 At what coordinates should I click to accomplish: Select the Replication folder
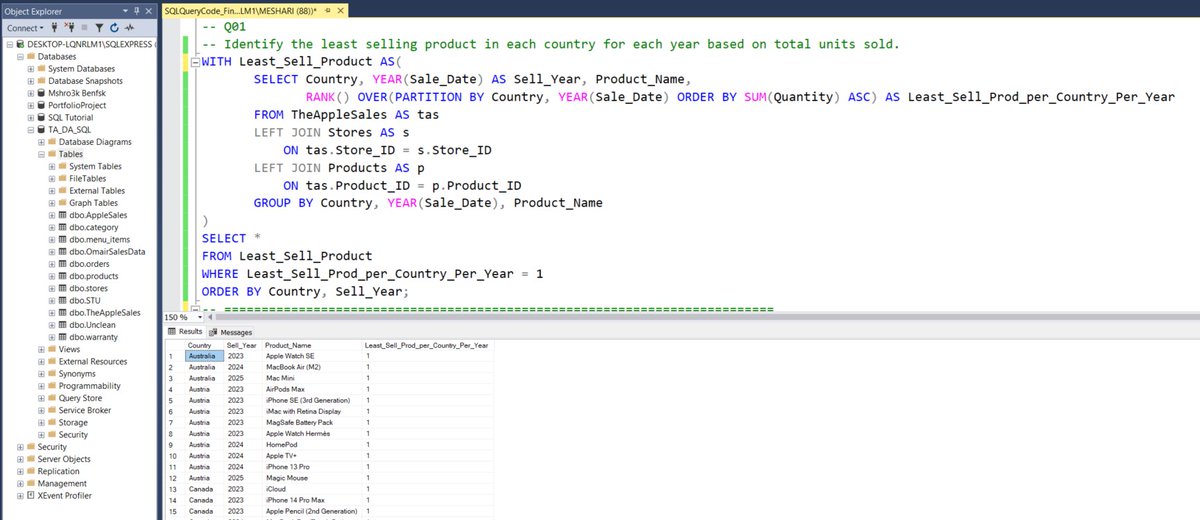coord(58,471)
